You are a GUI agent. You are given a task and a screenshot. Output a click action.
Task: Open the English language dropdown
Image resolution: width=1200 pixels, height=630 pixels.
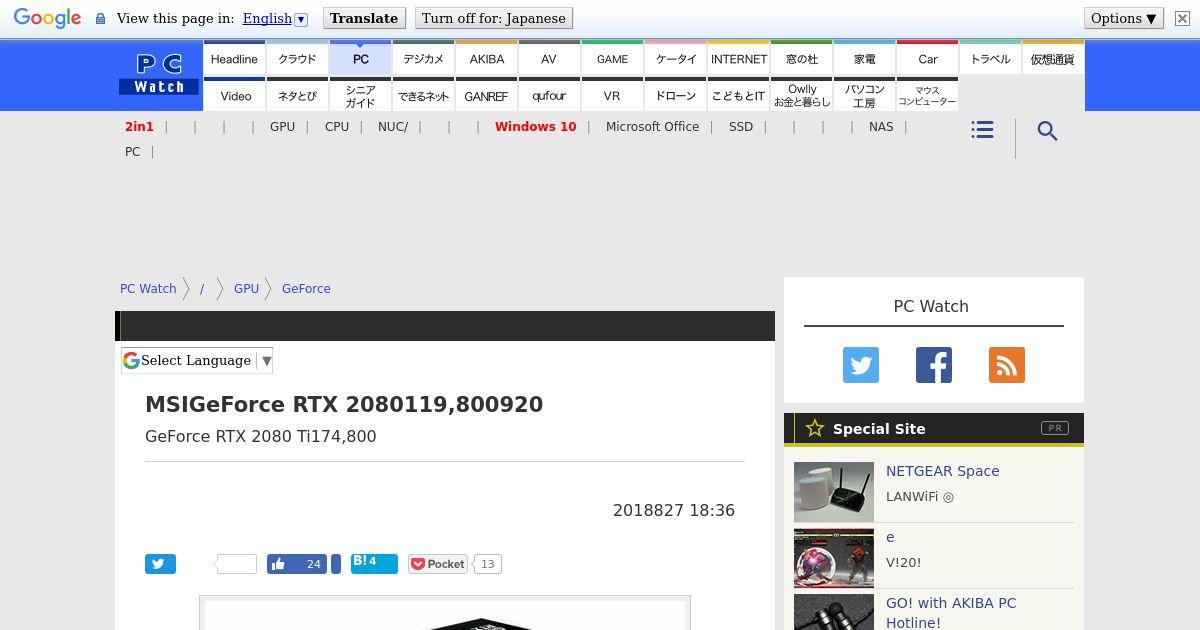[x=275, y=18]
